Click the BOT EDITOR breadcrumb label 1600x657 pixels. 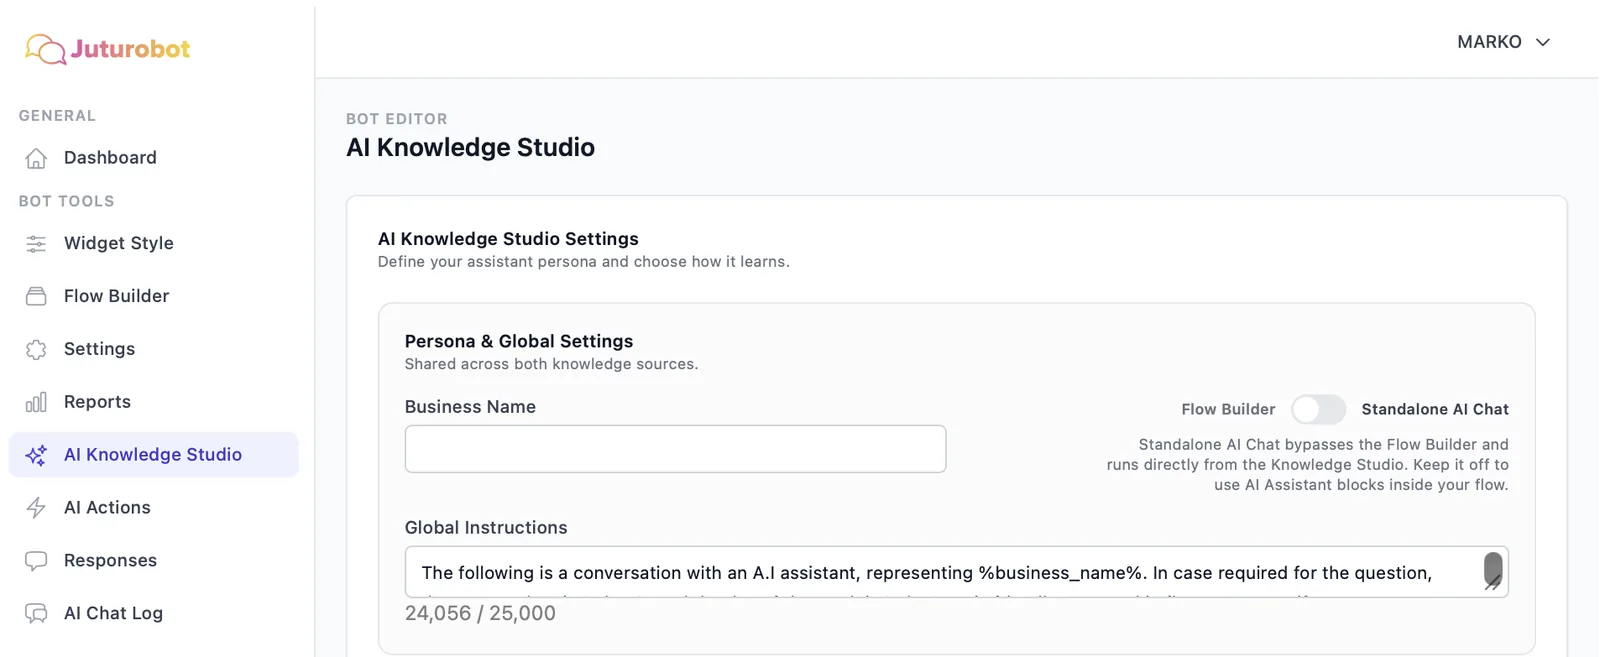(397, 119)
